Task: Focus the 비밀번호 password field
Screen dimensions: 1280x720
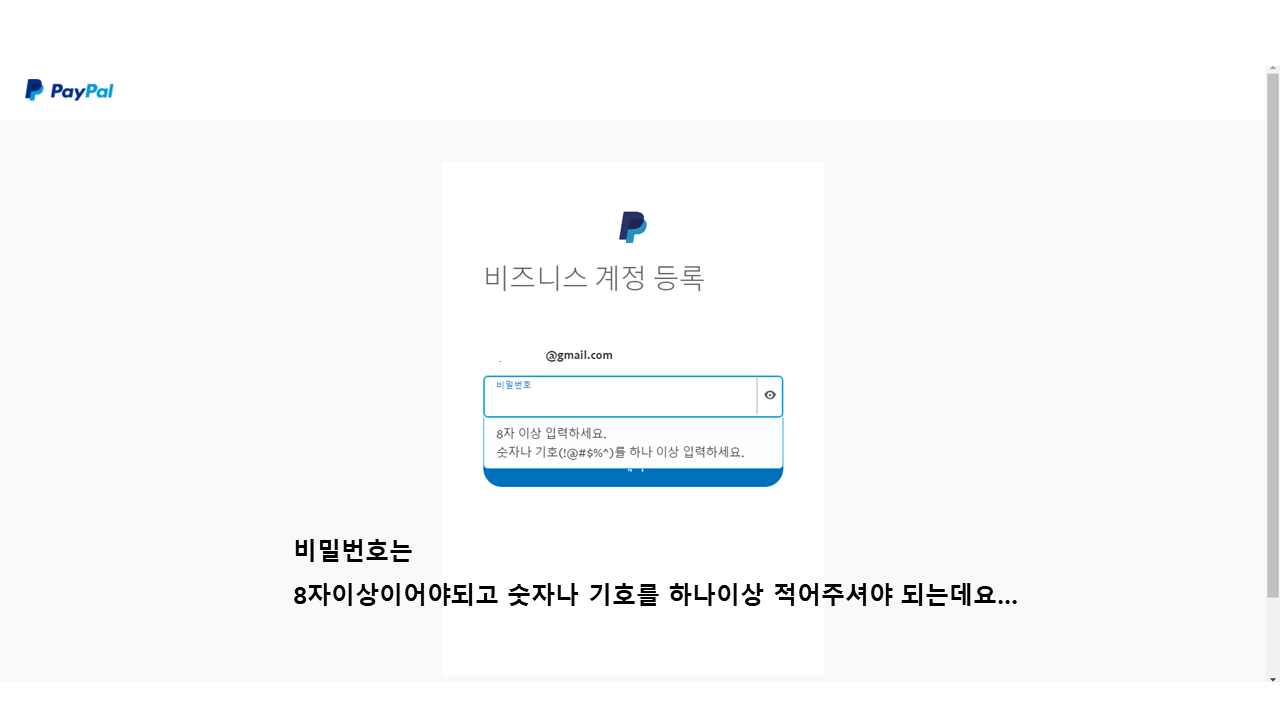Action: click(x=620, y=396)
